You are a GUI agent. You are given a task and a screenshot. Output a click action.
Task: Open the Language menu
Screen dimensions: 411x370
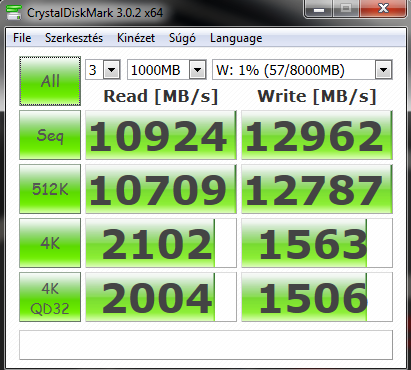pos(236,38)
